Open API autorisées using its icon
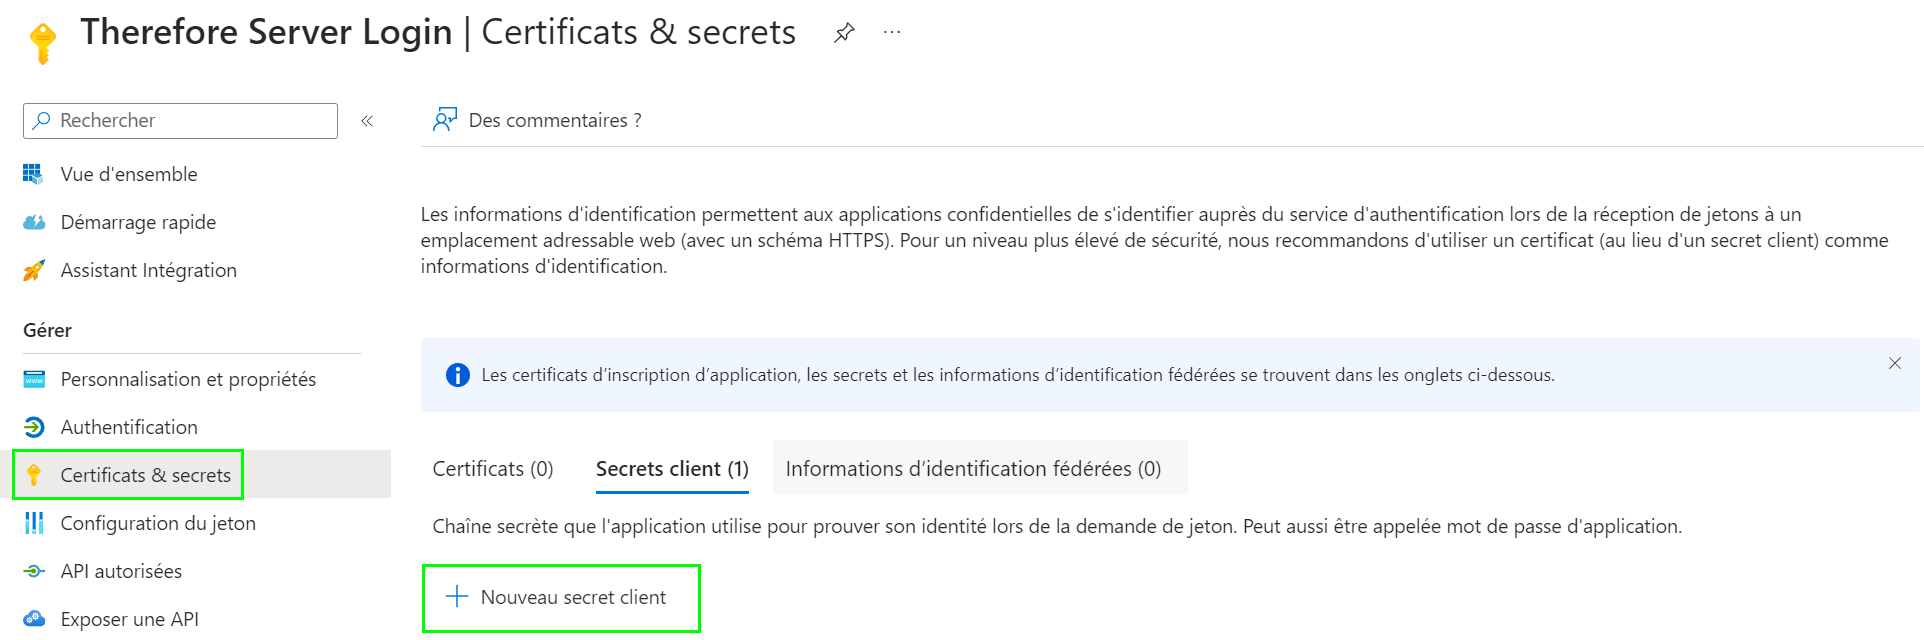 tap(34, 571)
